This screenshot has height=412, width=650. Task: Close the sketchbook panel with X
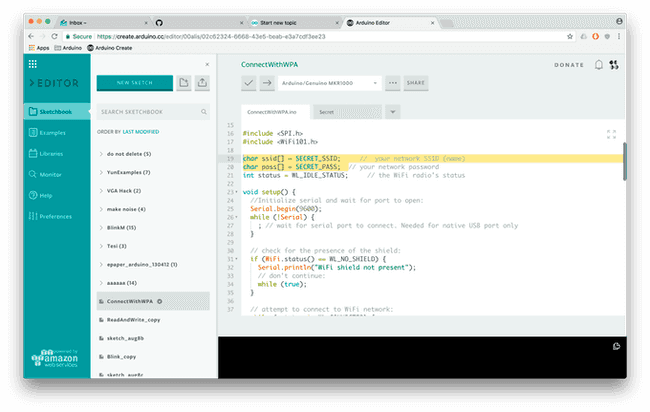tap(207, 64)
